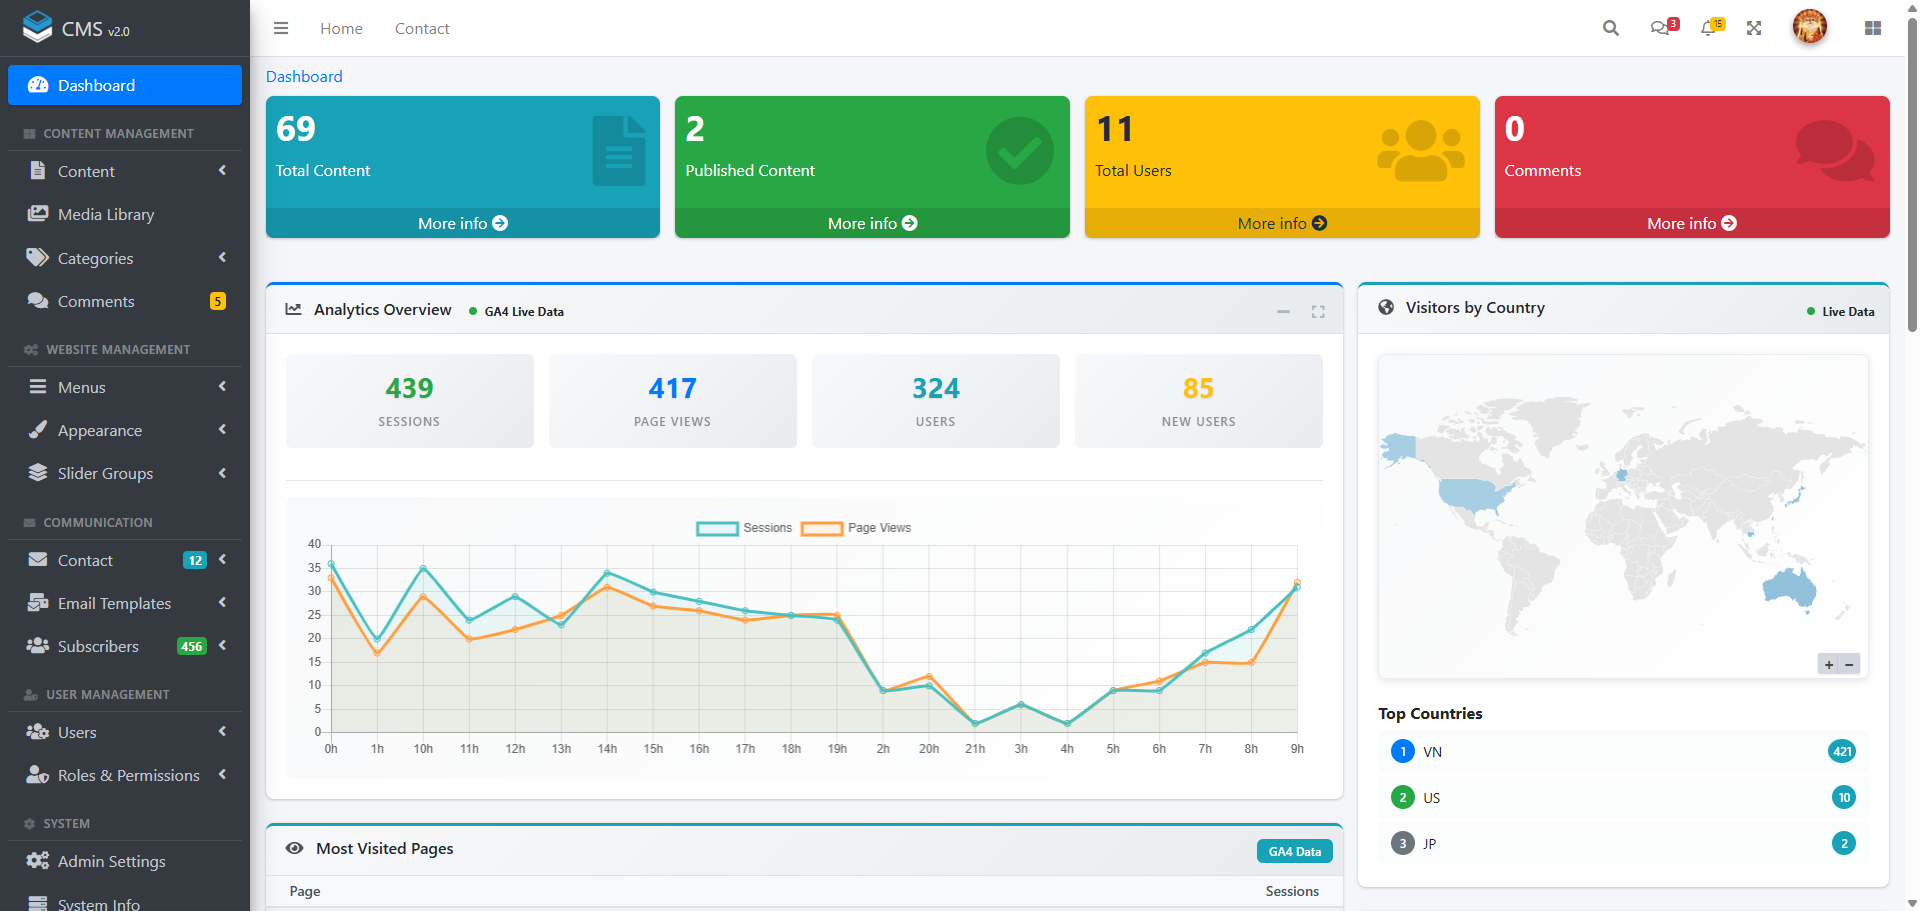
Task: Select the Contact link in top navbar
Action: pos(422,29)
